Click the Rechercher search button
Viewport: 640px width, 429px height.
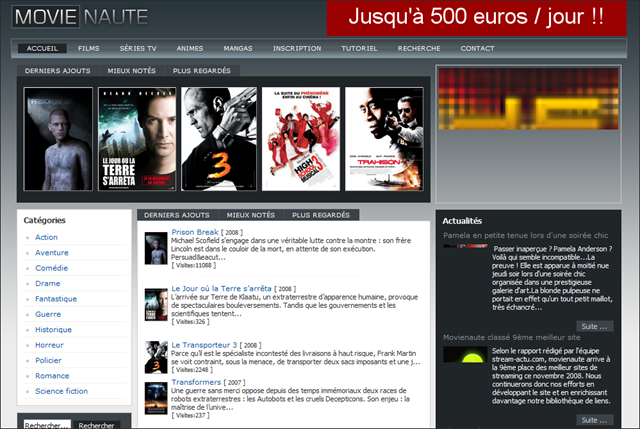[97, 425]
